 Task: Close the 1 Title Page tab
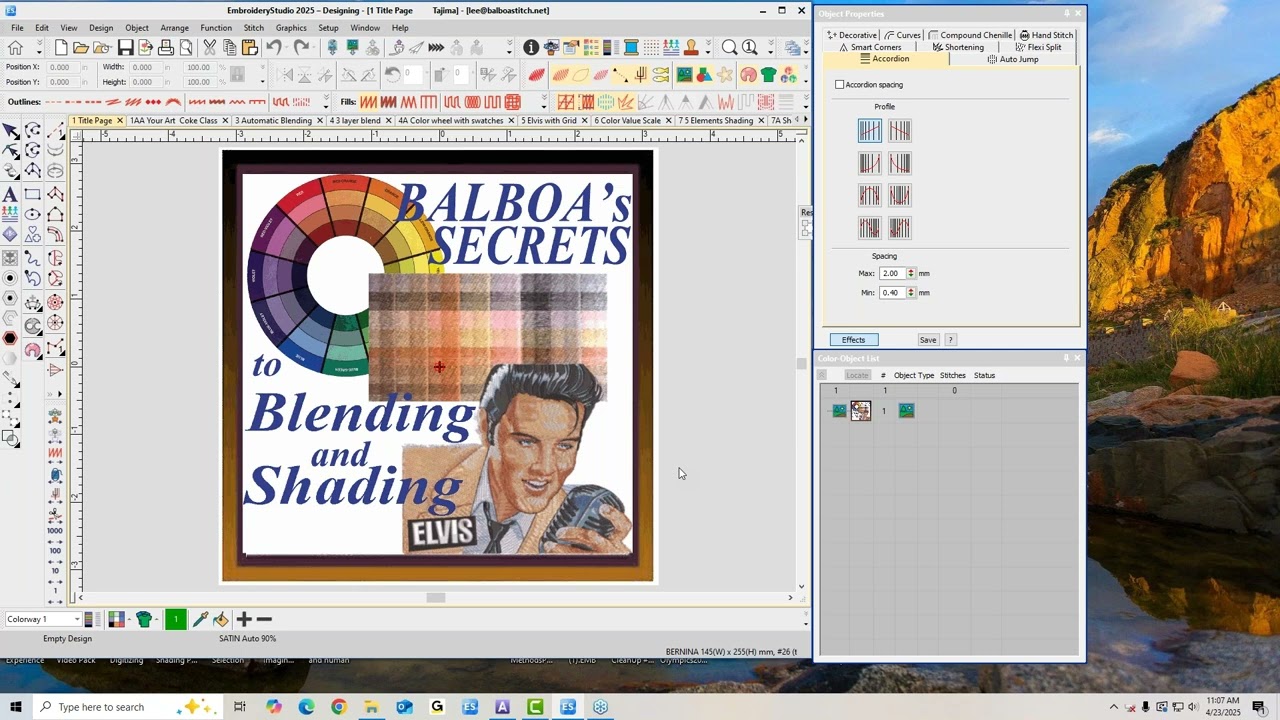pos(119,120)
